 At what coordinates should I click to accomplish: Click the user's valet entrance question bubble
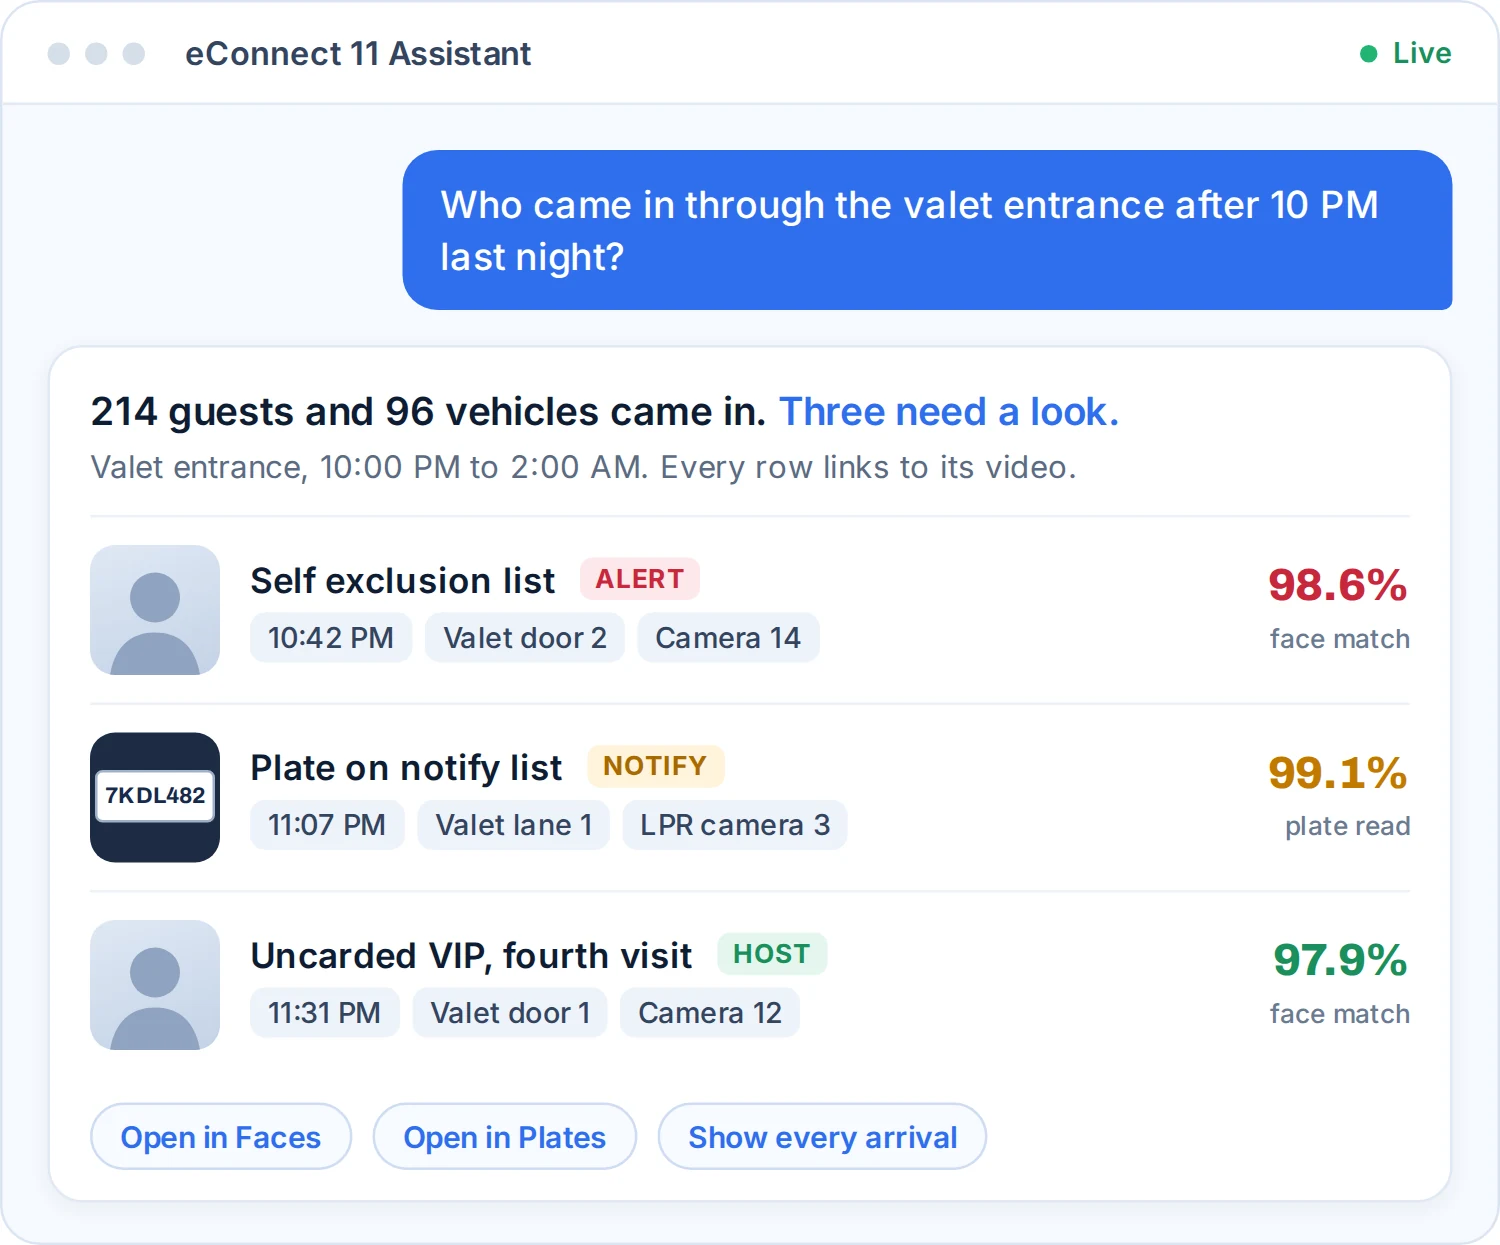[927, 230]
